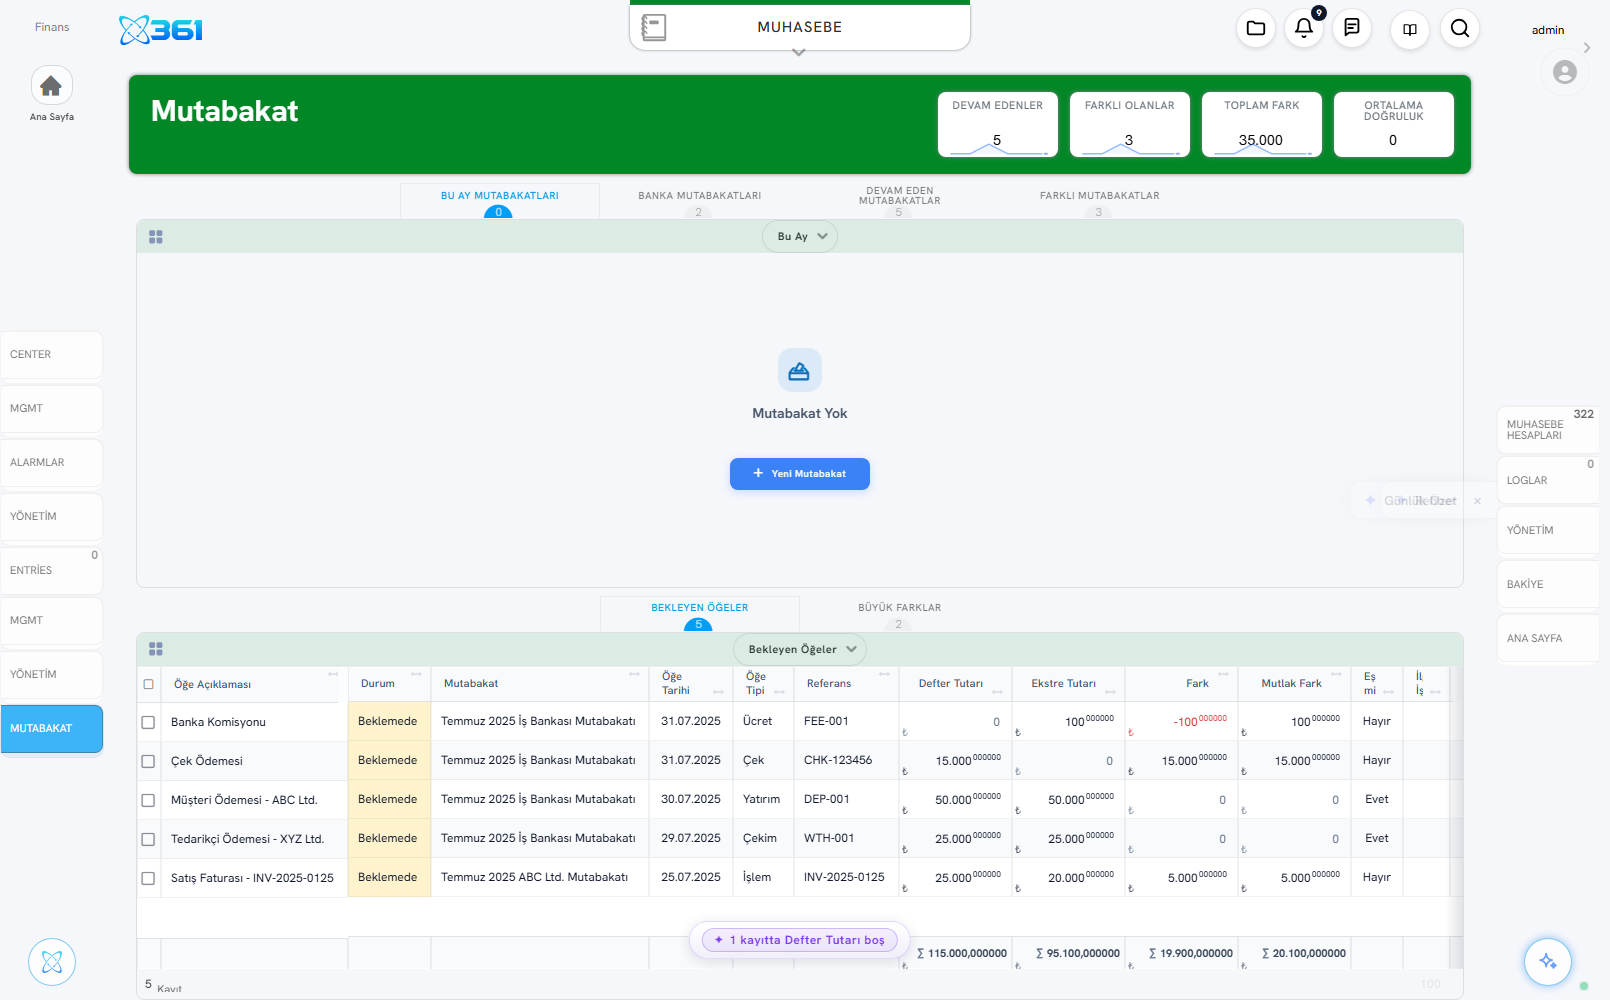This screenshot has height=1000, width=1610.
Task: Open grid view icon in Bekleyen Öğeler panel
Action: [x=156, y=649]
